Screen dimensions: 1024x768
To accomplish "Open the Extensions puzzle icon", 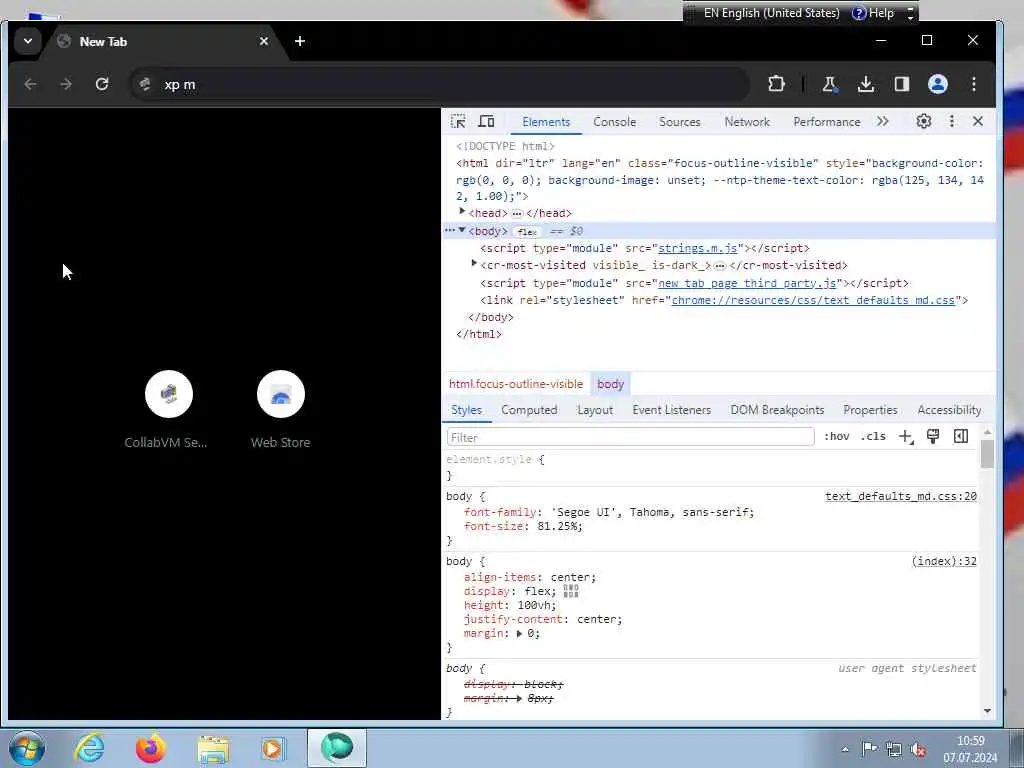I will tap(776, 84).
